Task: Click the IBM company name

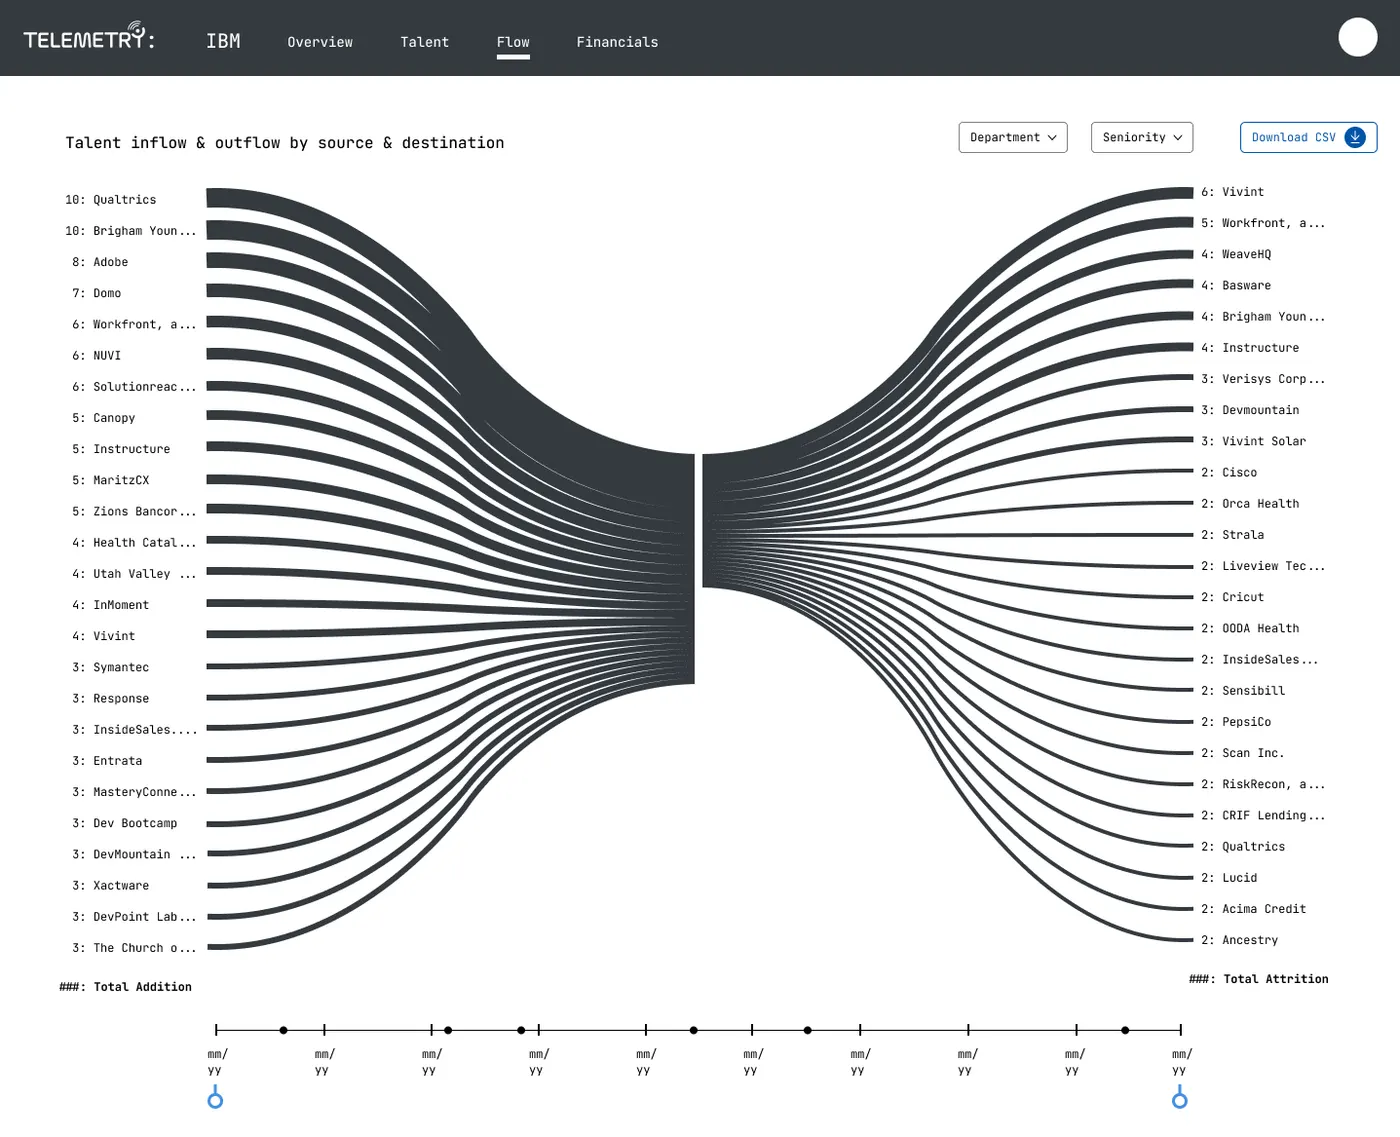Action: [x=223, y=41]
